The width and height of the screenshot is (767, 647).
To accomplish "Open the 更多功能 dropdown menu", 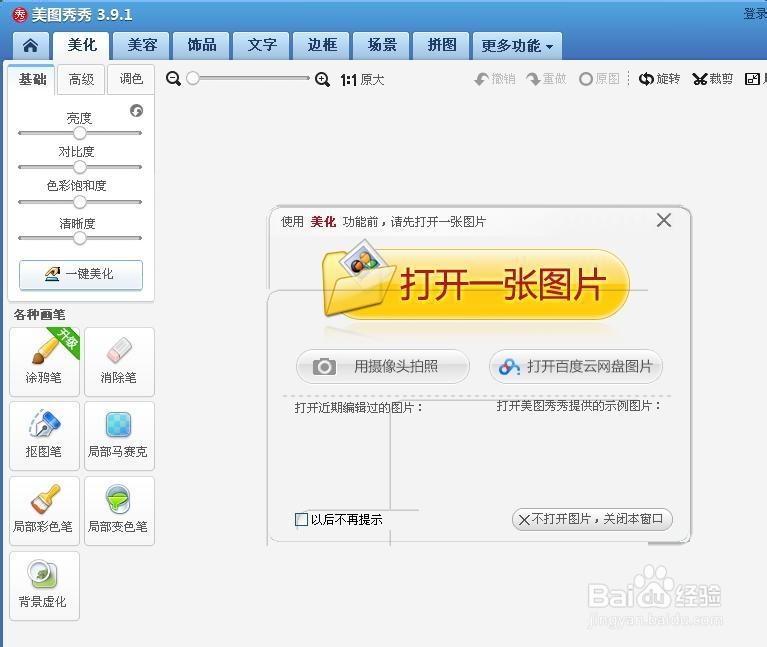I will (517, 46).
